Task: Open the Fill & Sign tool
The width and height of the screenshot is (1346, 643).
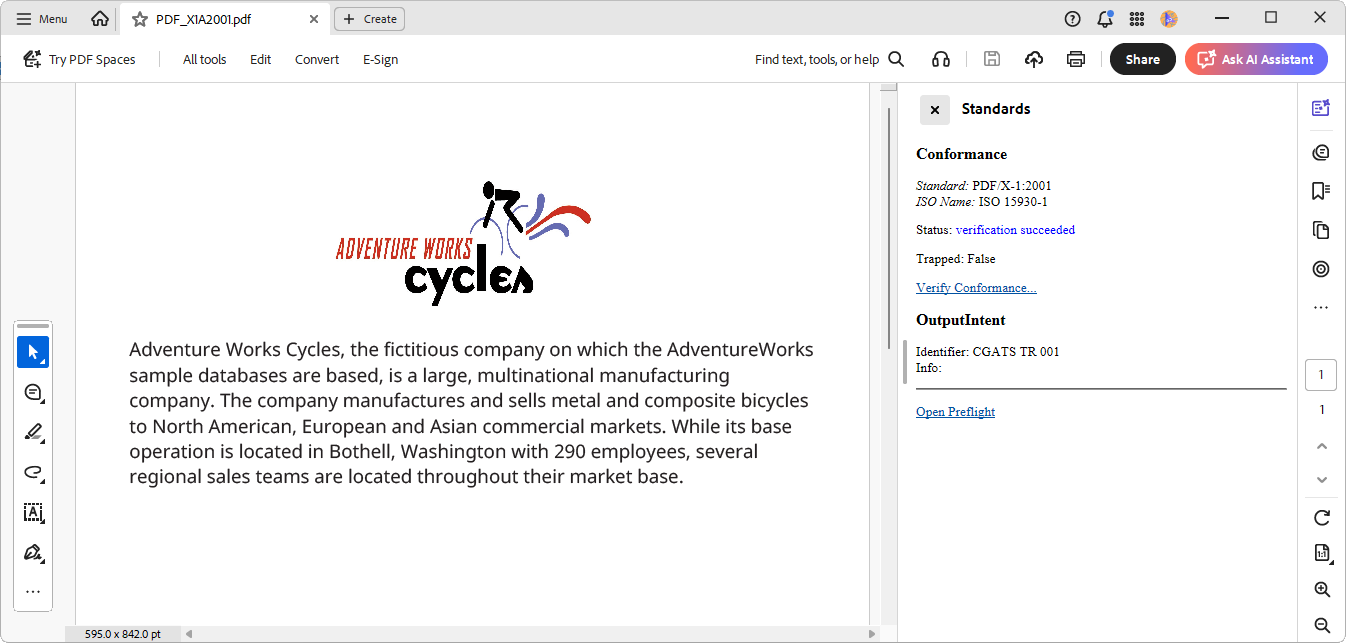Action: pos(33,553)
